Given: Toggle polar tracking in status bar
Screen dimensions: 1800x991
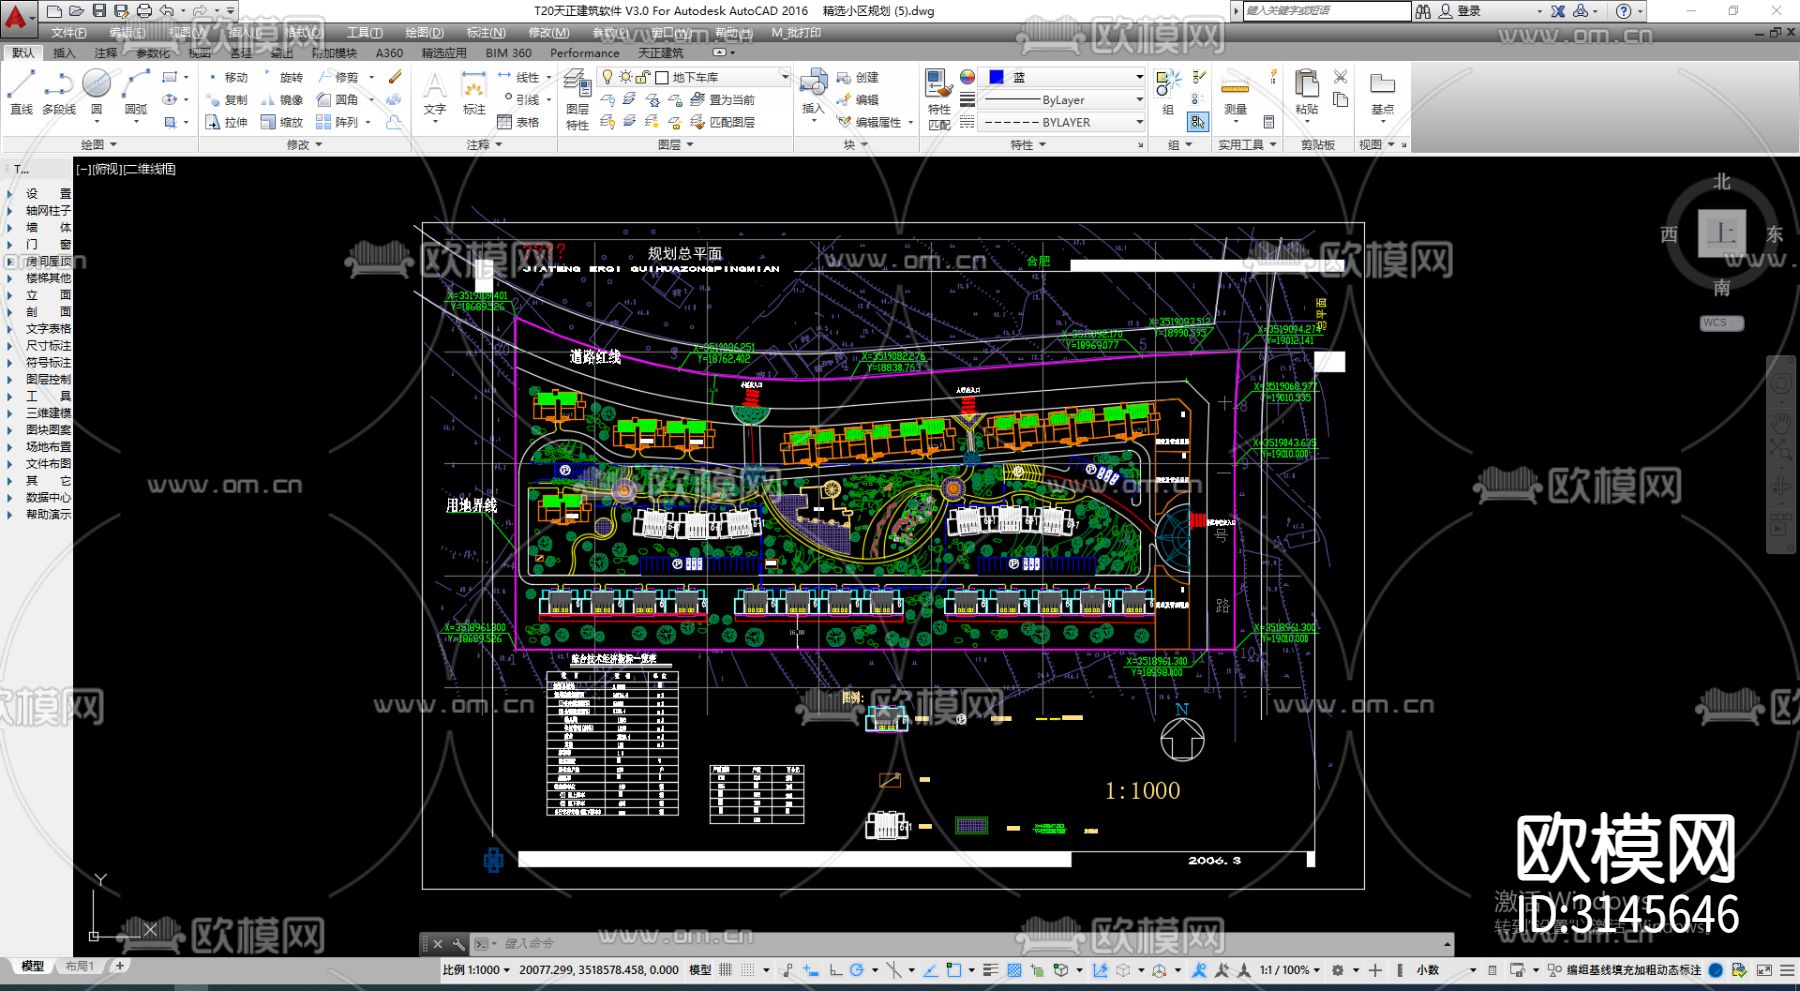Looking at the screenshot, I should [857, 970].
